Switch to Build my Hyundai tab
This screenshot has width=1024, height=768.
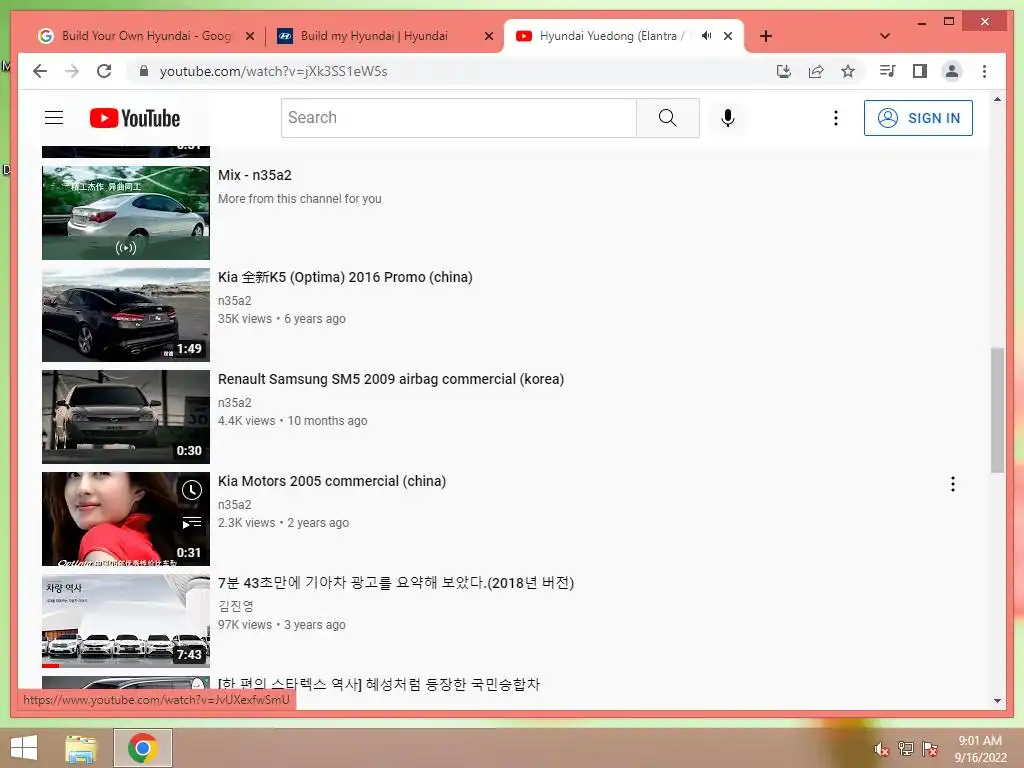(x=374, y=36)
